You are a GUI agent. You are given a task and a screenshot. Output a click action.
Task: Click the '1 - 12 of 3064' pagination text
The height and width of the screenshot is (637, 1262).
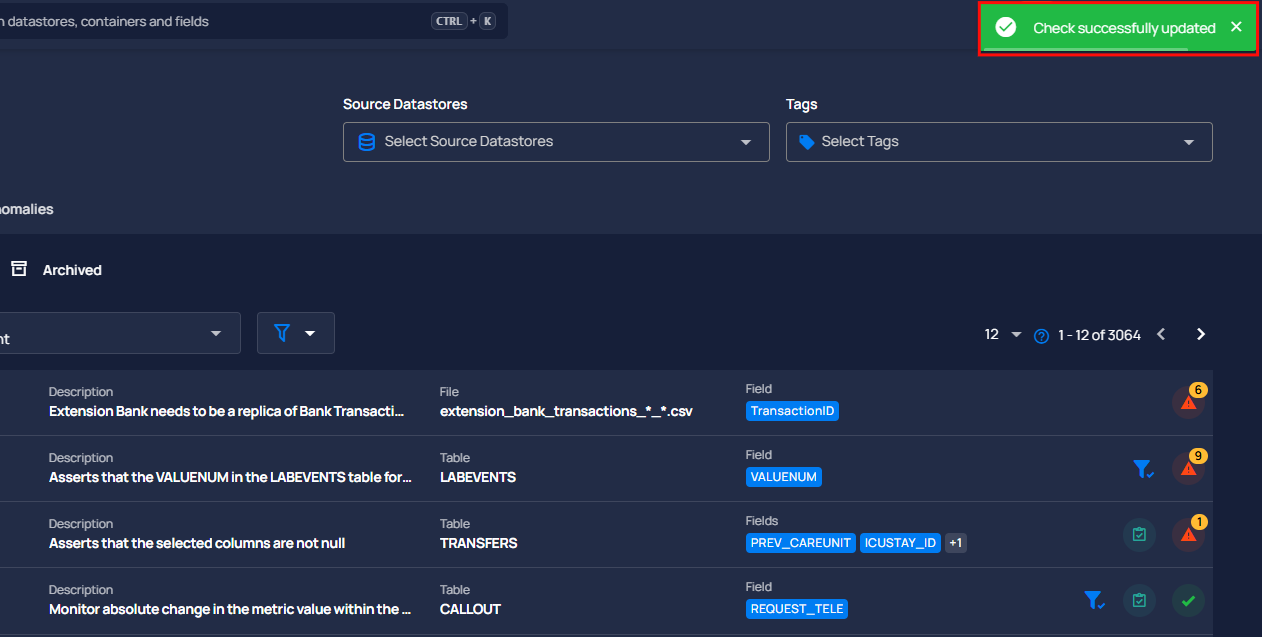tap(1099, 335)
